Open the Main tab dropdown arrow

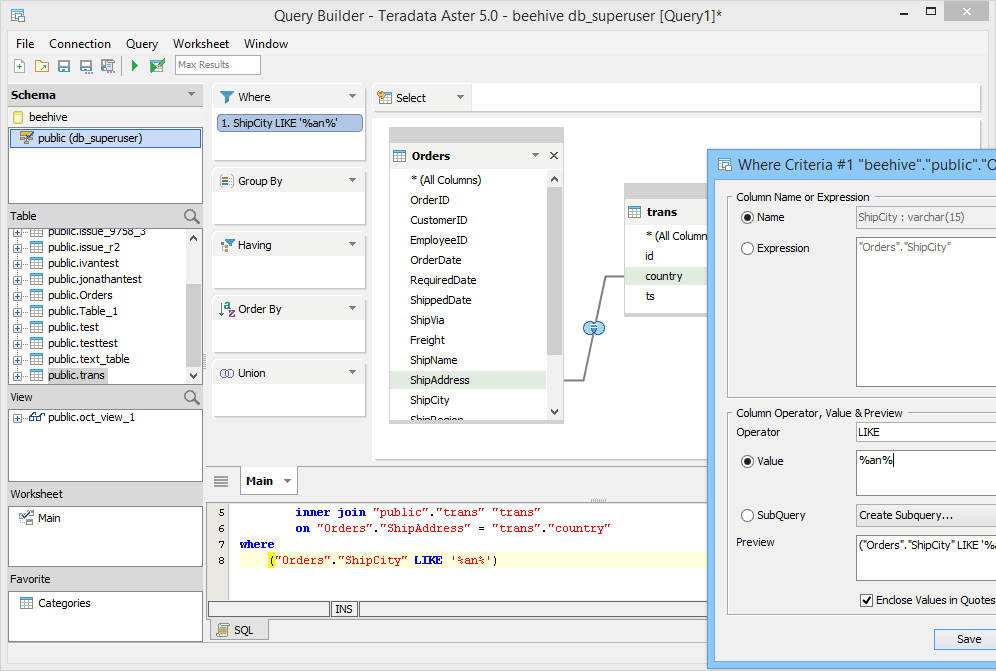pos(288,481)
